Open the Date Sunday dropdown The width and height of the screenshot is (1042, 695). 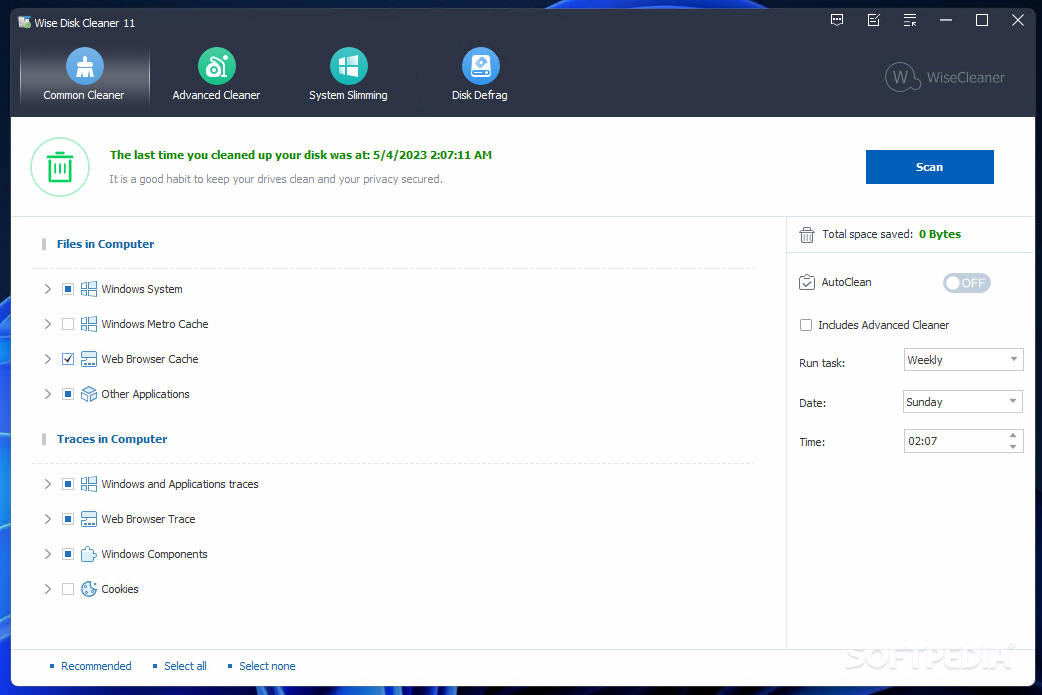[x=963, y=402]
